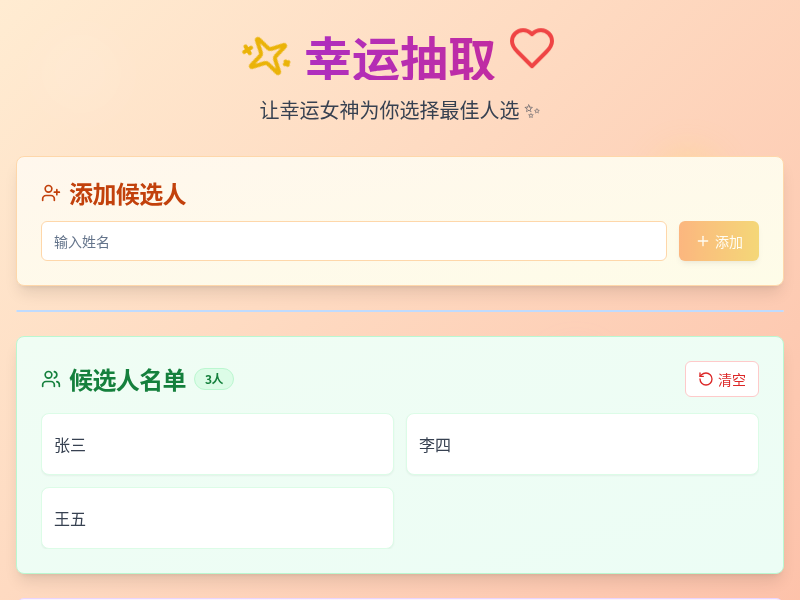Click the 候选人名单 section header text
This screenshot has height=600, width=800.
click(127, 379)
